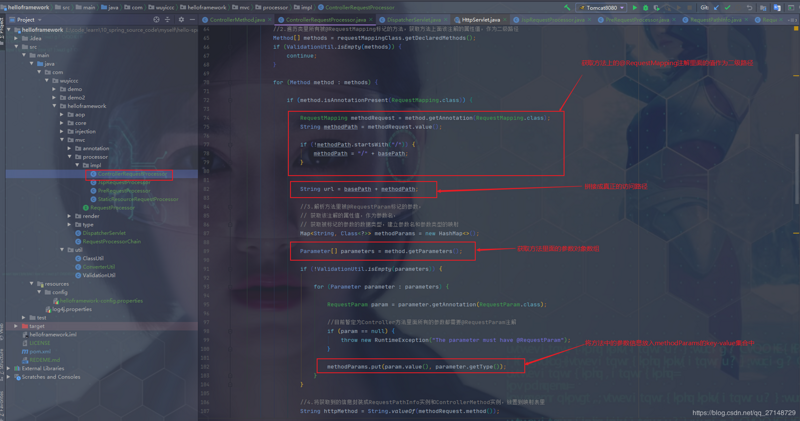Click the Git commit checkmark icon
800x421 pixels.
tap(727, 8)
